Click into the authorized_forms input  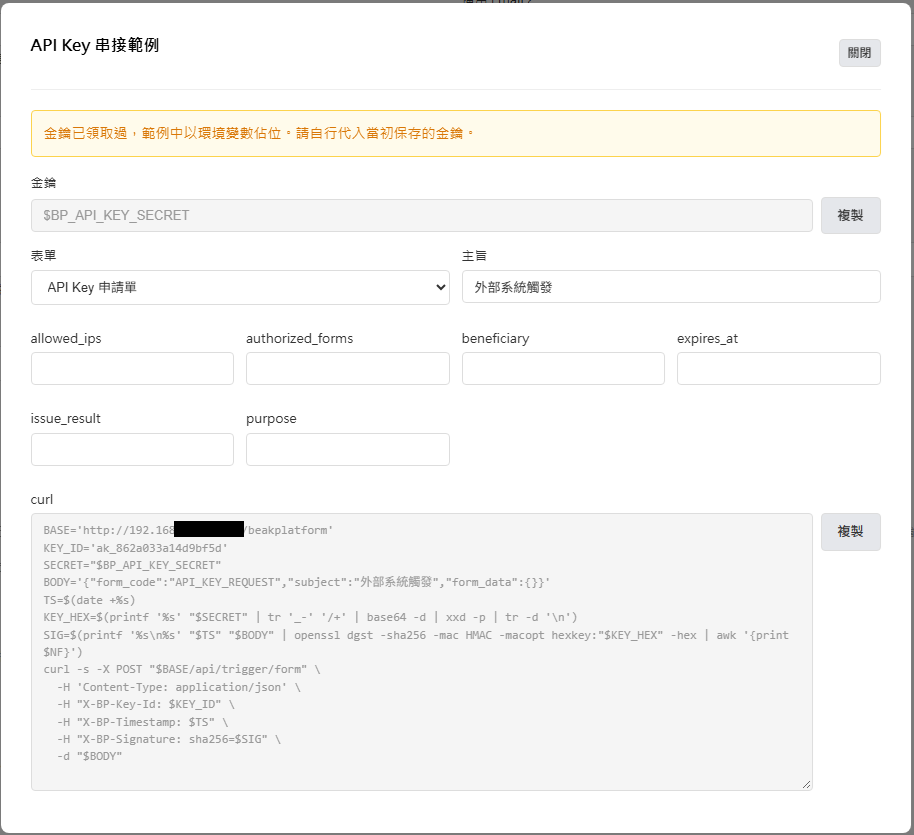(x=347, y=369)
